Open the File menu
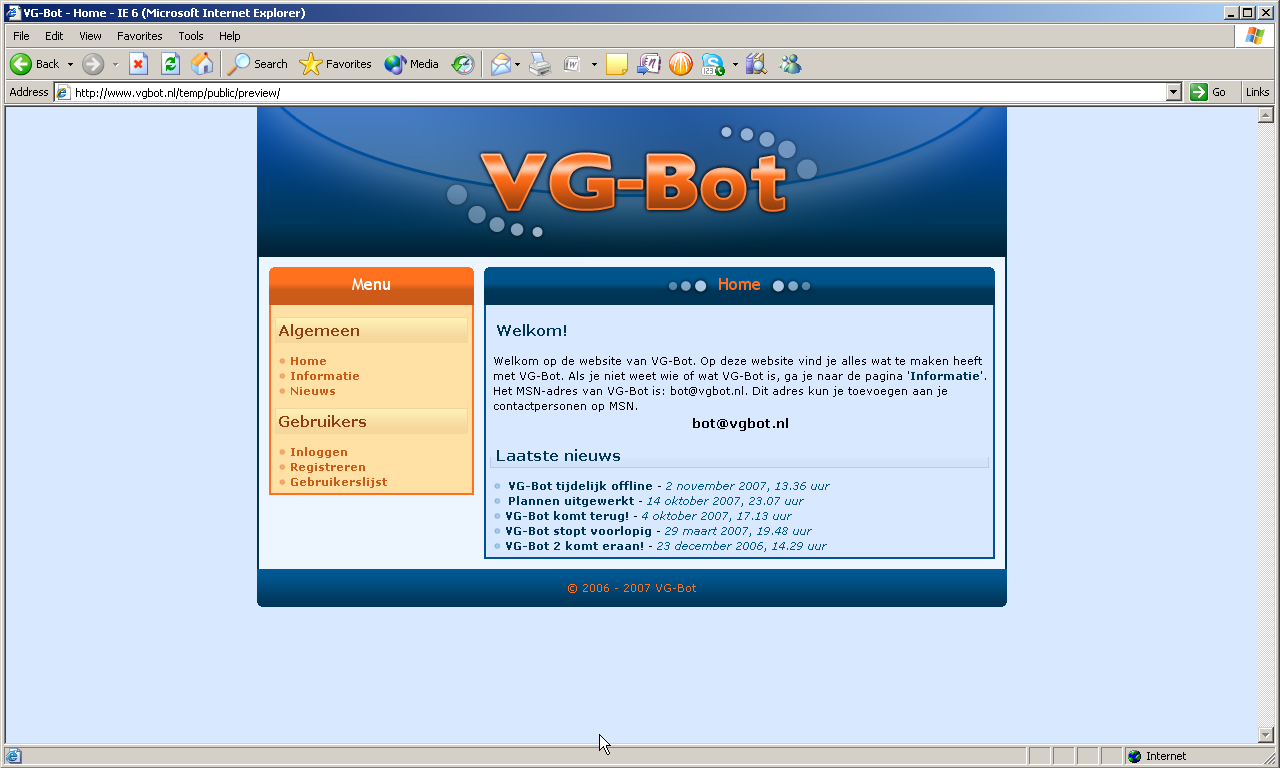The height and width of the screenshot is (768, 1280). (21, 36)
